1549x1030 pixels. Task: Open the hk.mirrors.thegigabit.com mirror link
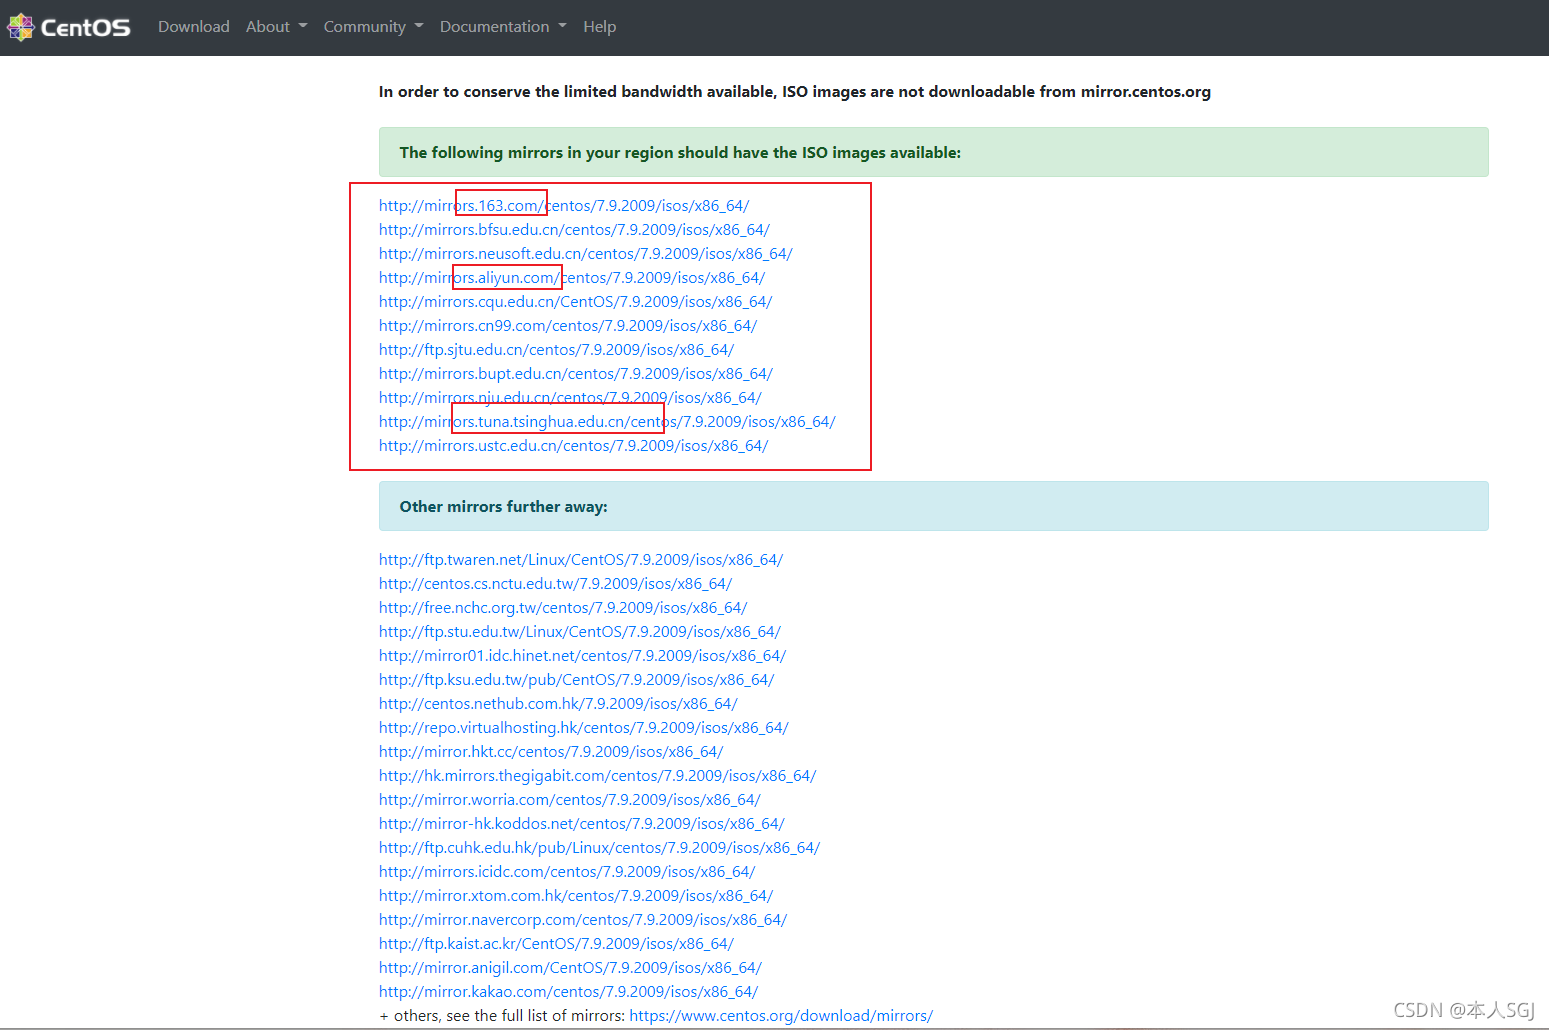point(598,776)
